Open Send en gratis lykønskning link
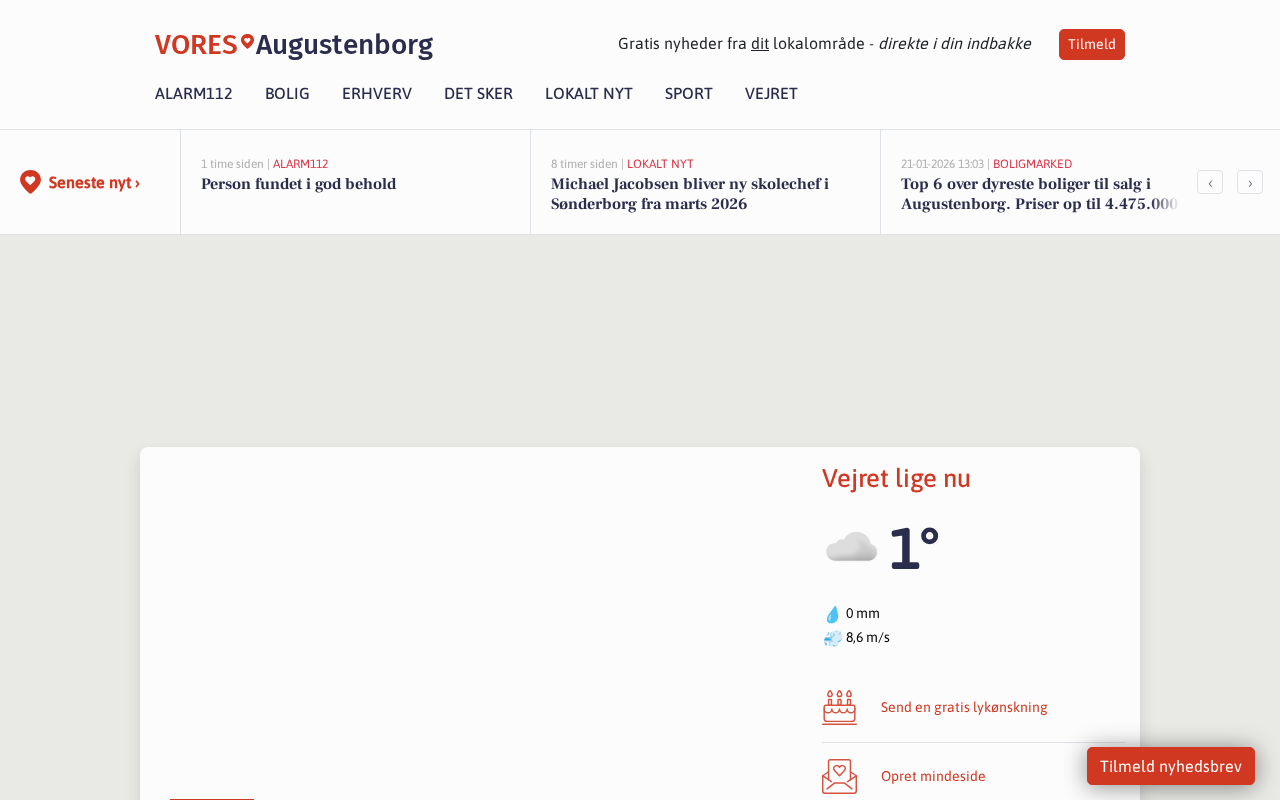 click(x=964, y=707)
